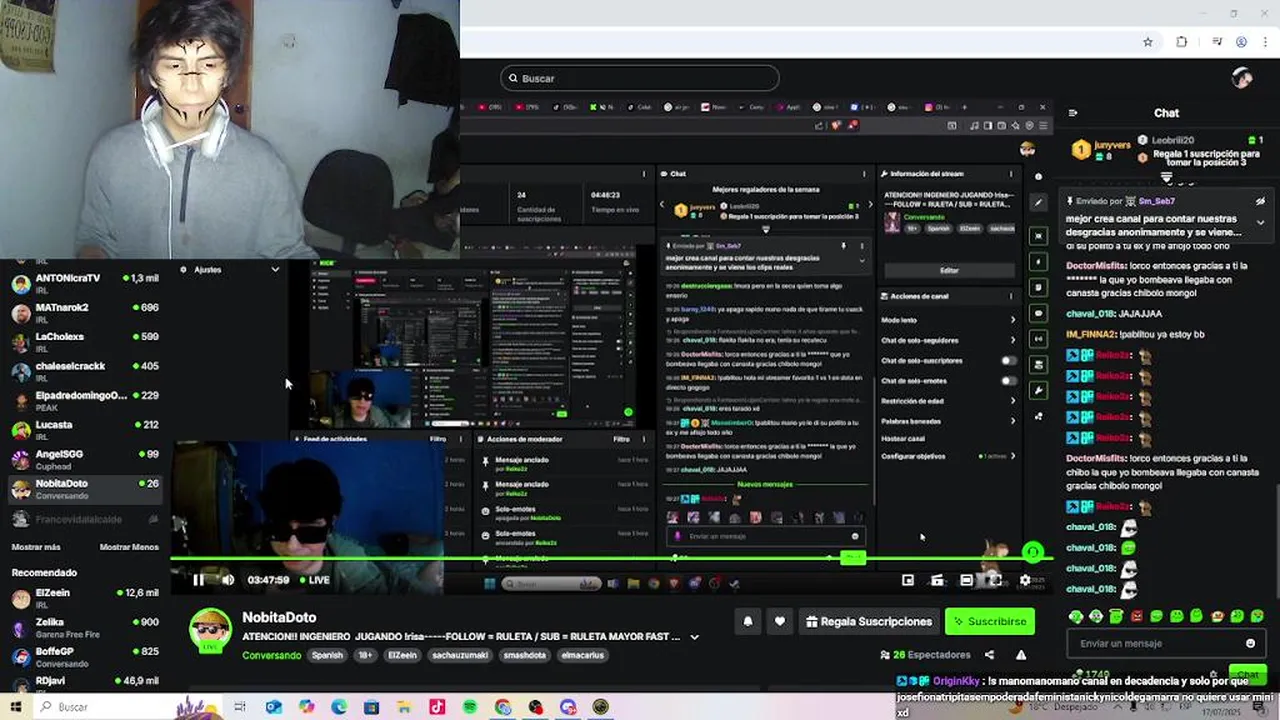The height and width of the screenshot is (720, 1280).
Task: Click Mostrar Menos in sidebar
Action: coord(129,547)
